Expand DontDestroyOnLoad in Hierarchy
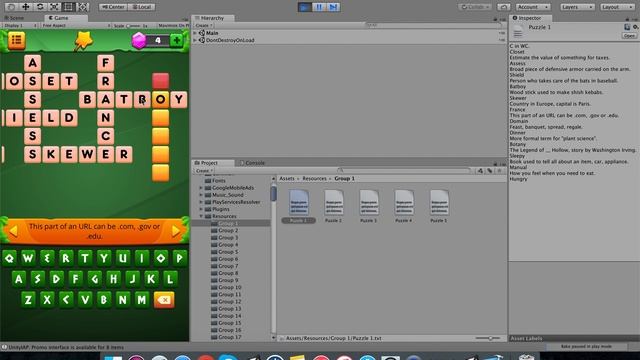 [x=195, y=40]
